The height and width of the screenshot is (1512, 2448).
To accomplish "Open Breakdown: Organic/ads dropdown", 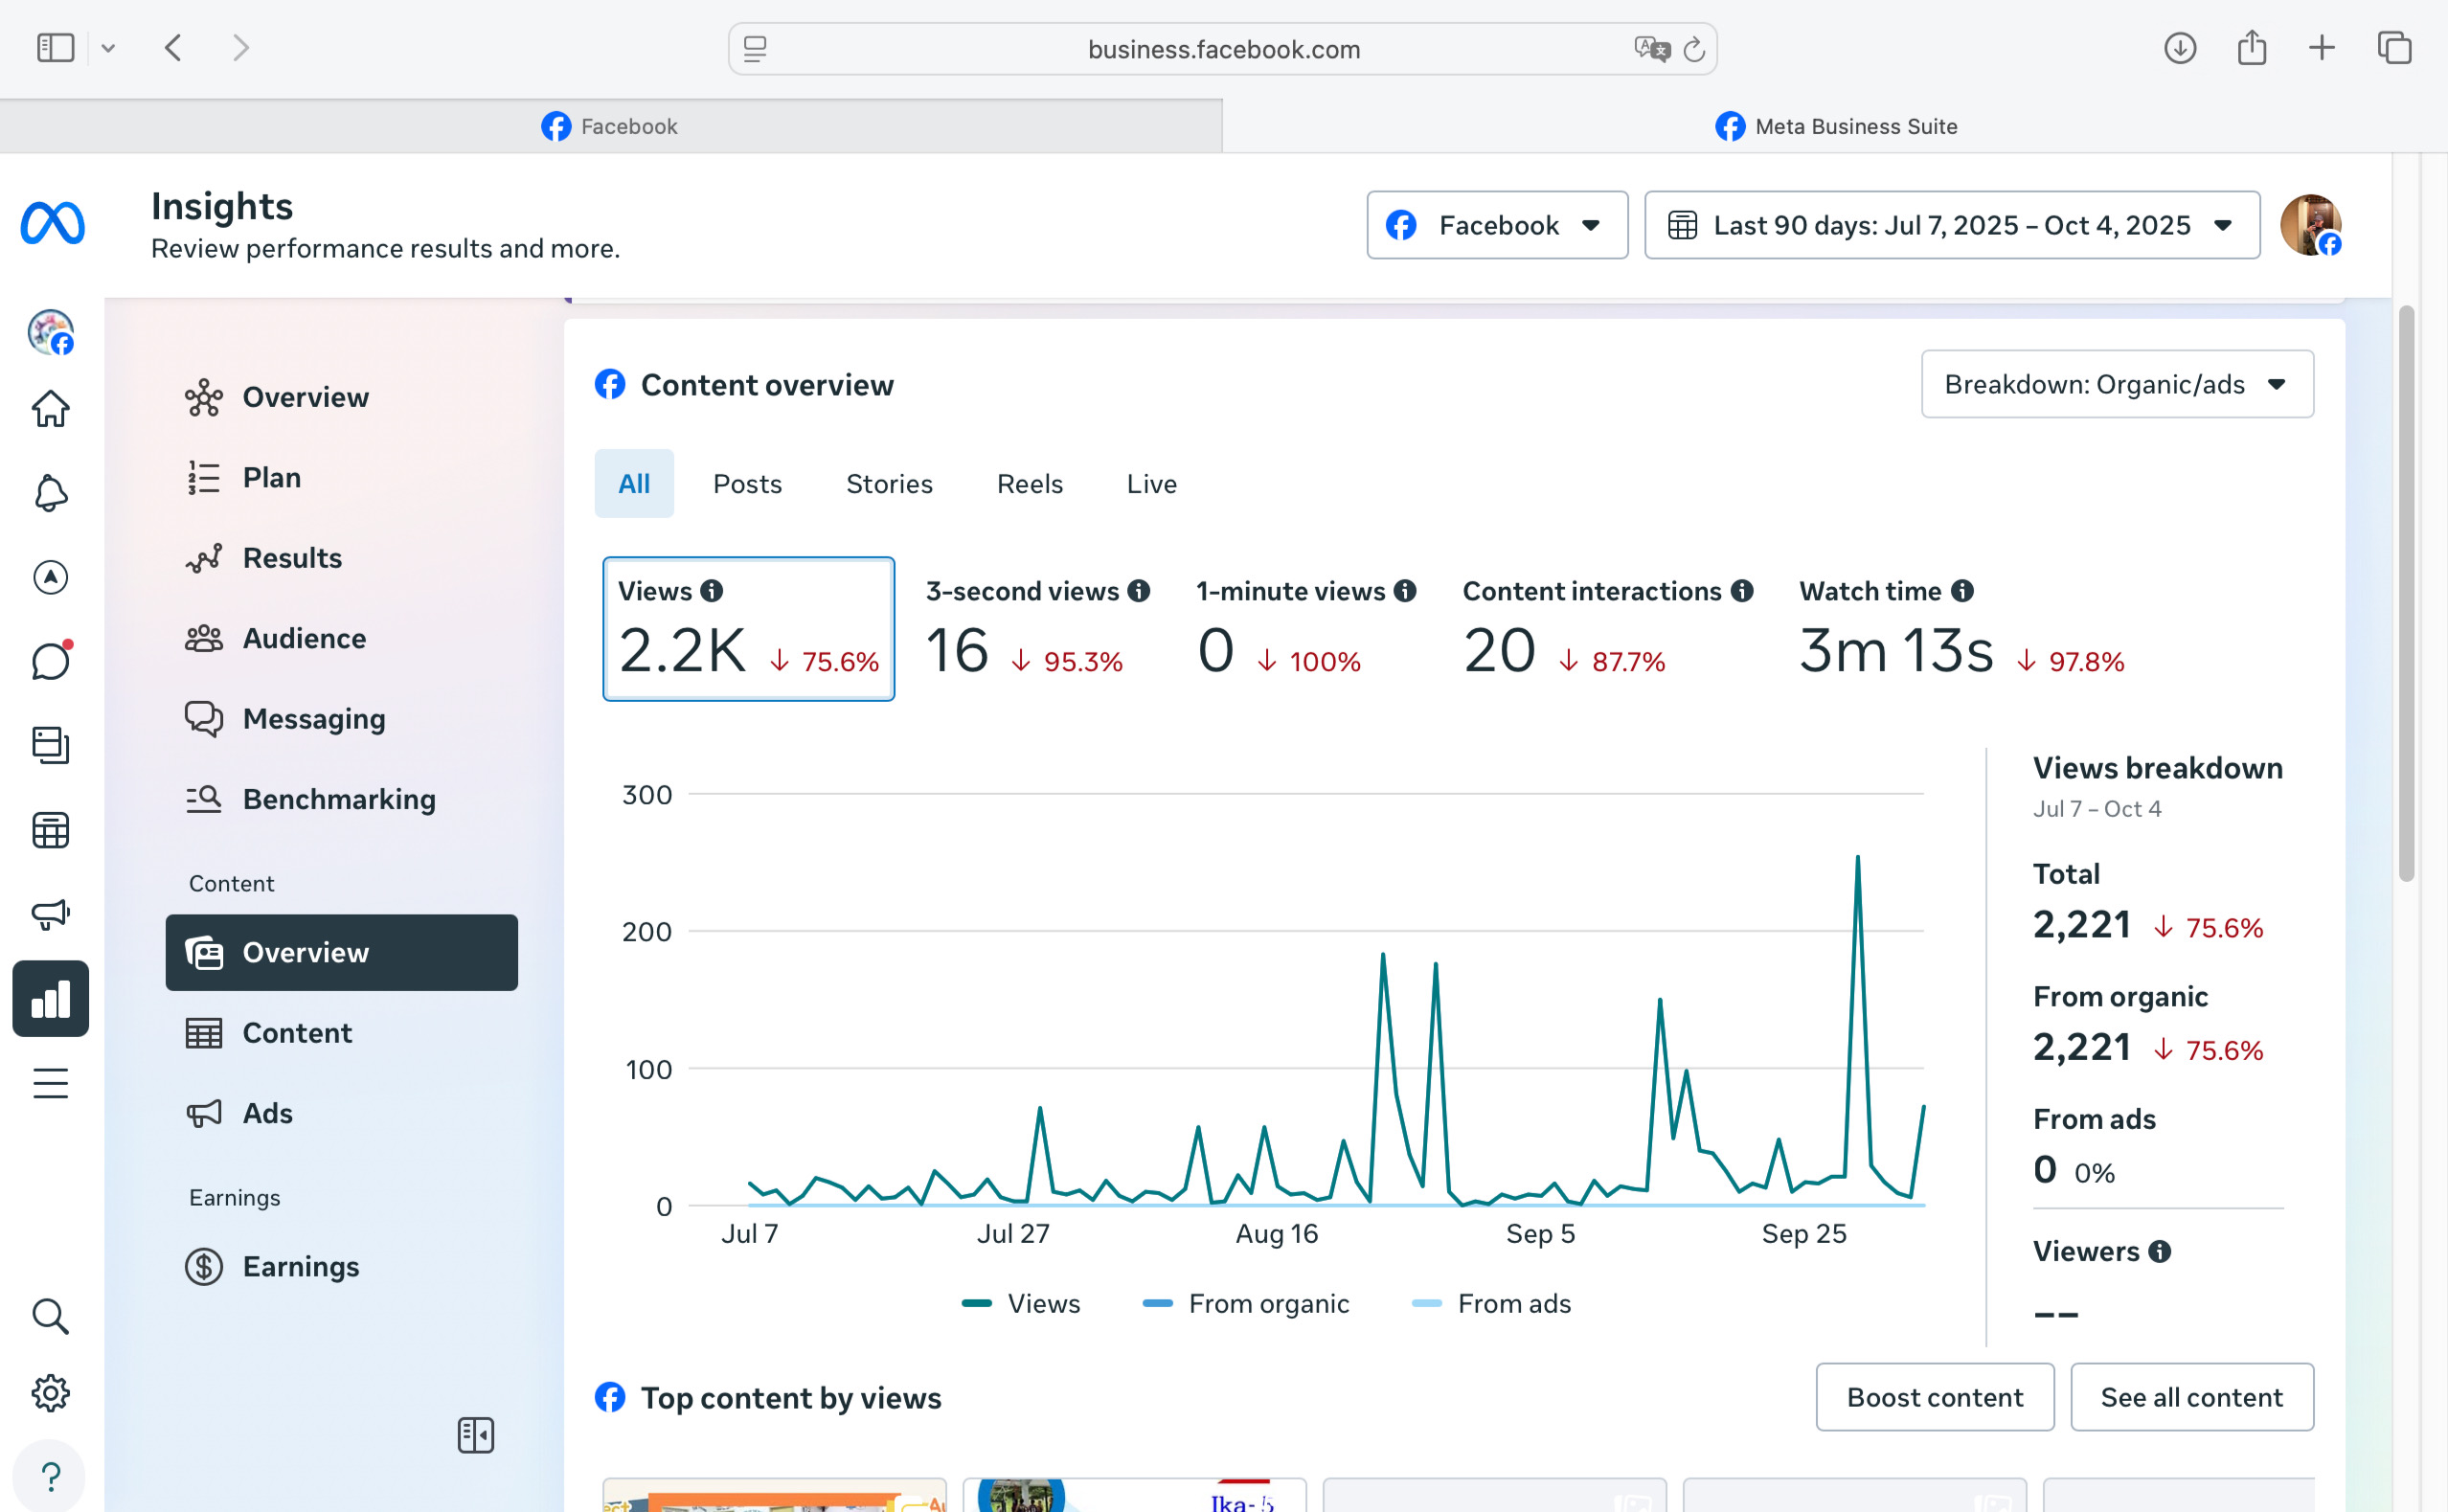I will click(2116, 384).
